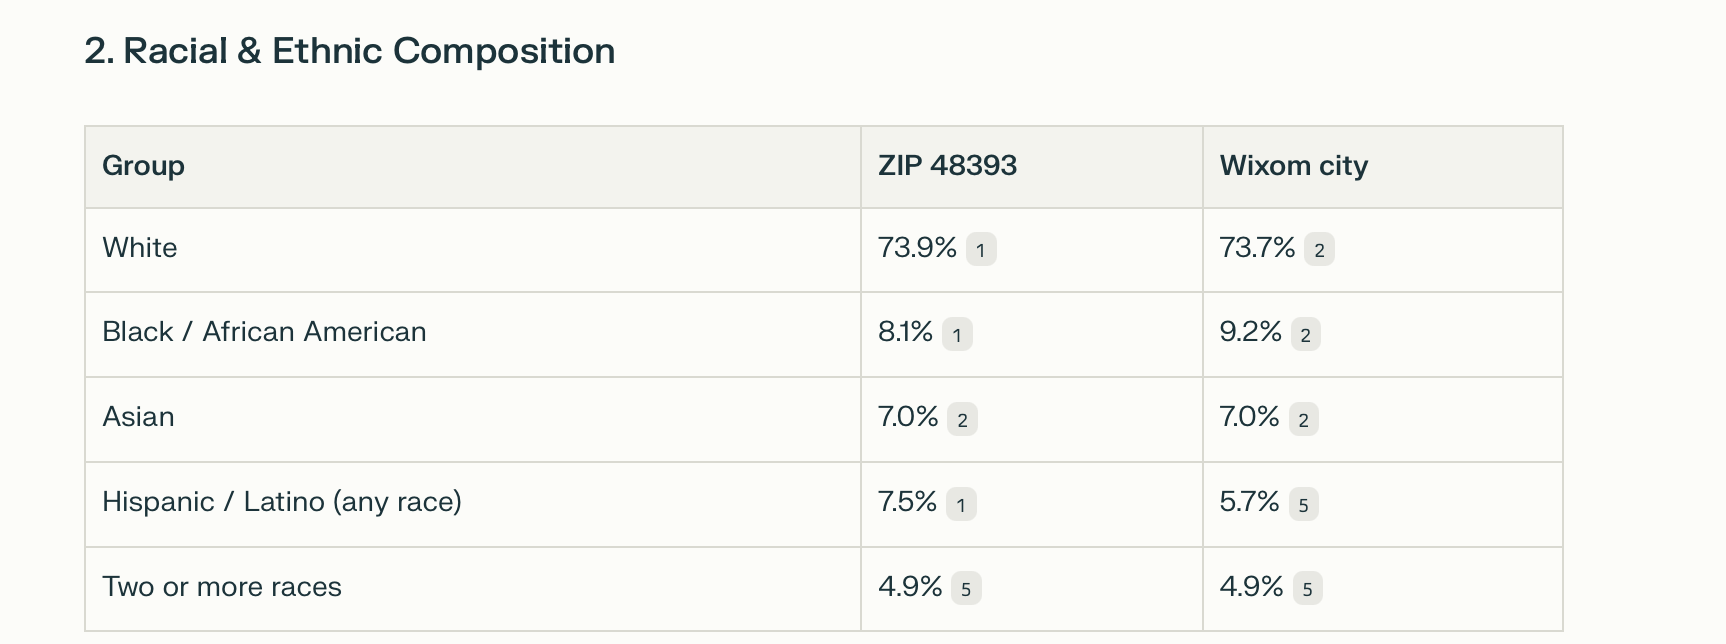Click the 73.9% value in White row

[917, 248]
